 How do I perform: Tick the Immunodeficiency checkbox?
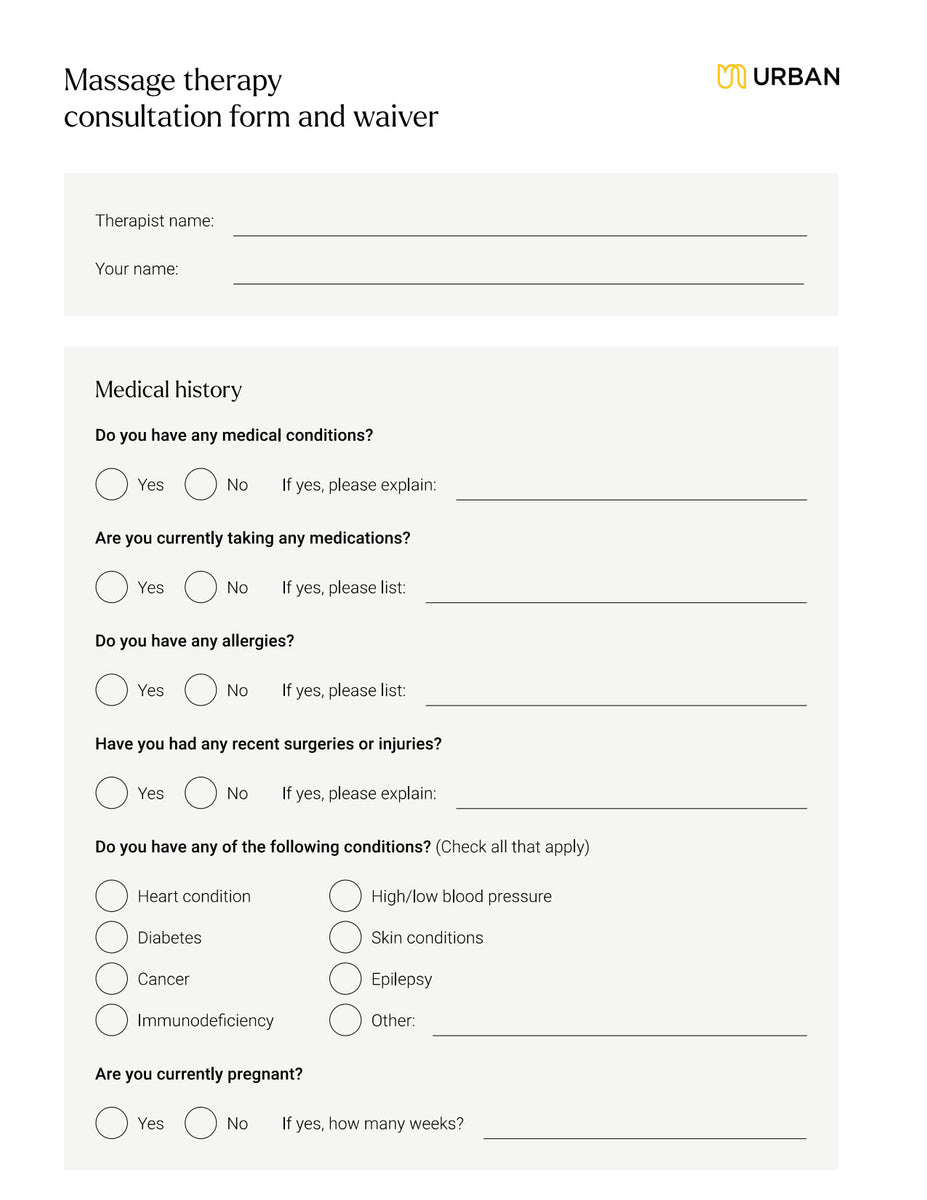tap(111, 1020)
